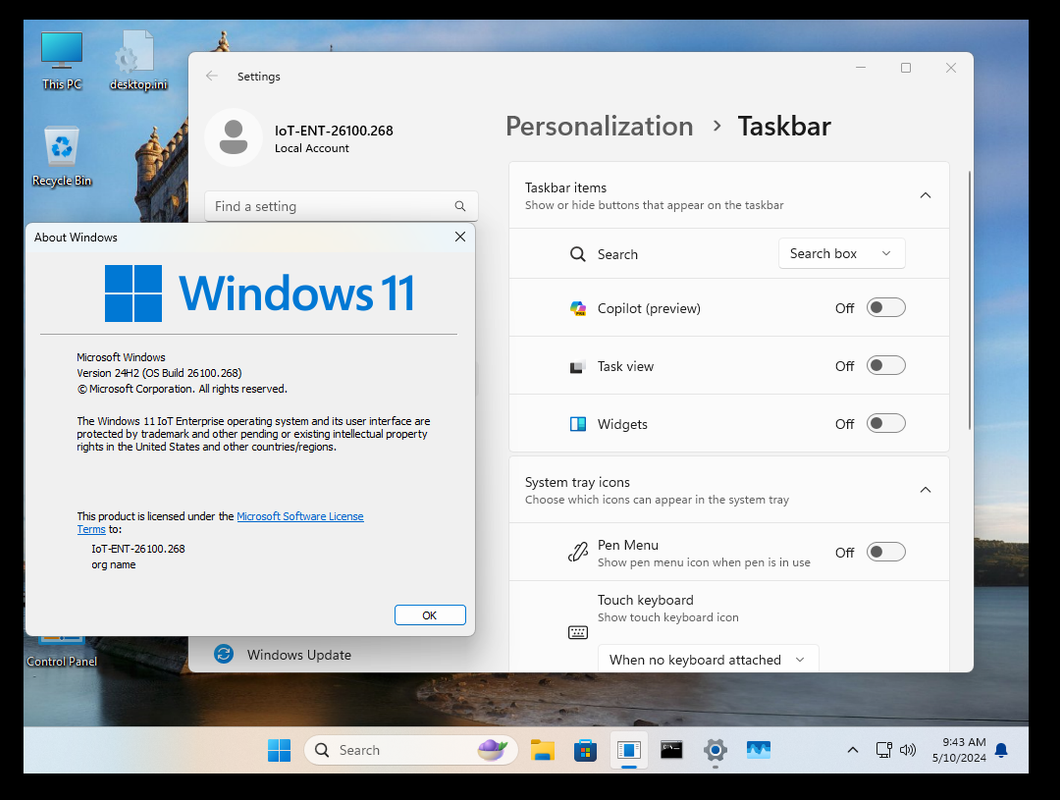Click the Settings gear on taskbar

(x=715, y=749)
